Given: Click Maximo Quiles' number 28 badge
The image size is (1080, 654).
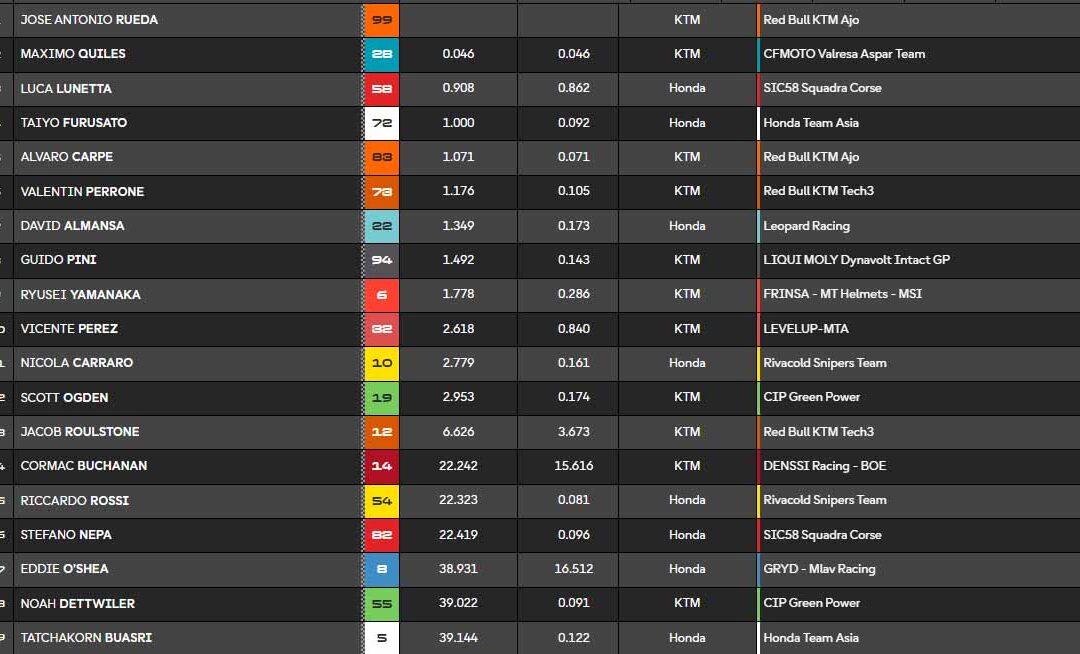Looking at the screenshot, I should 381,54.
